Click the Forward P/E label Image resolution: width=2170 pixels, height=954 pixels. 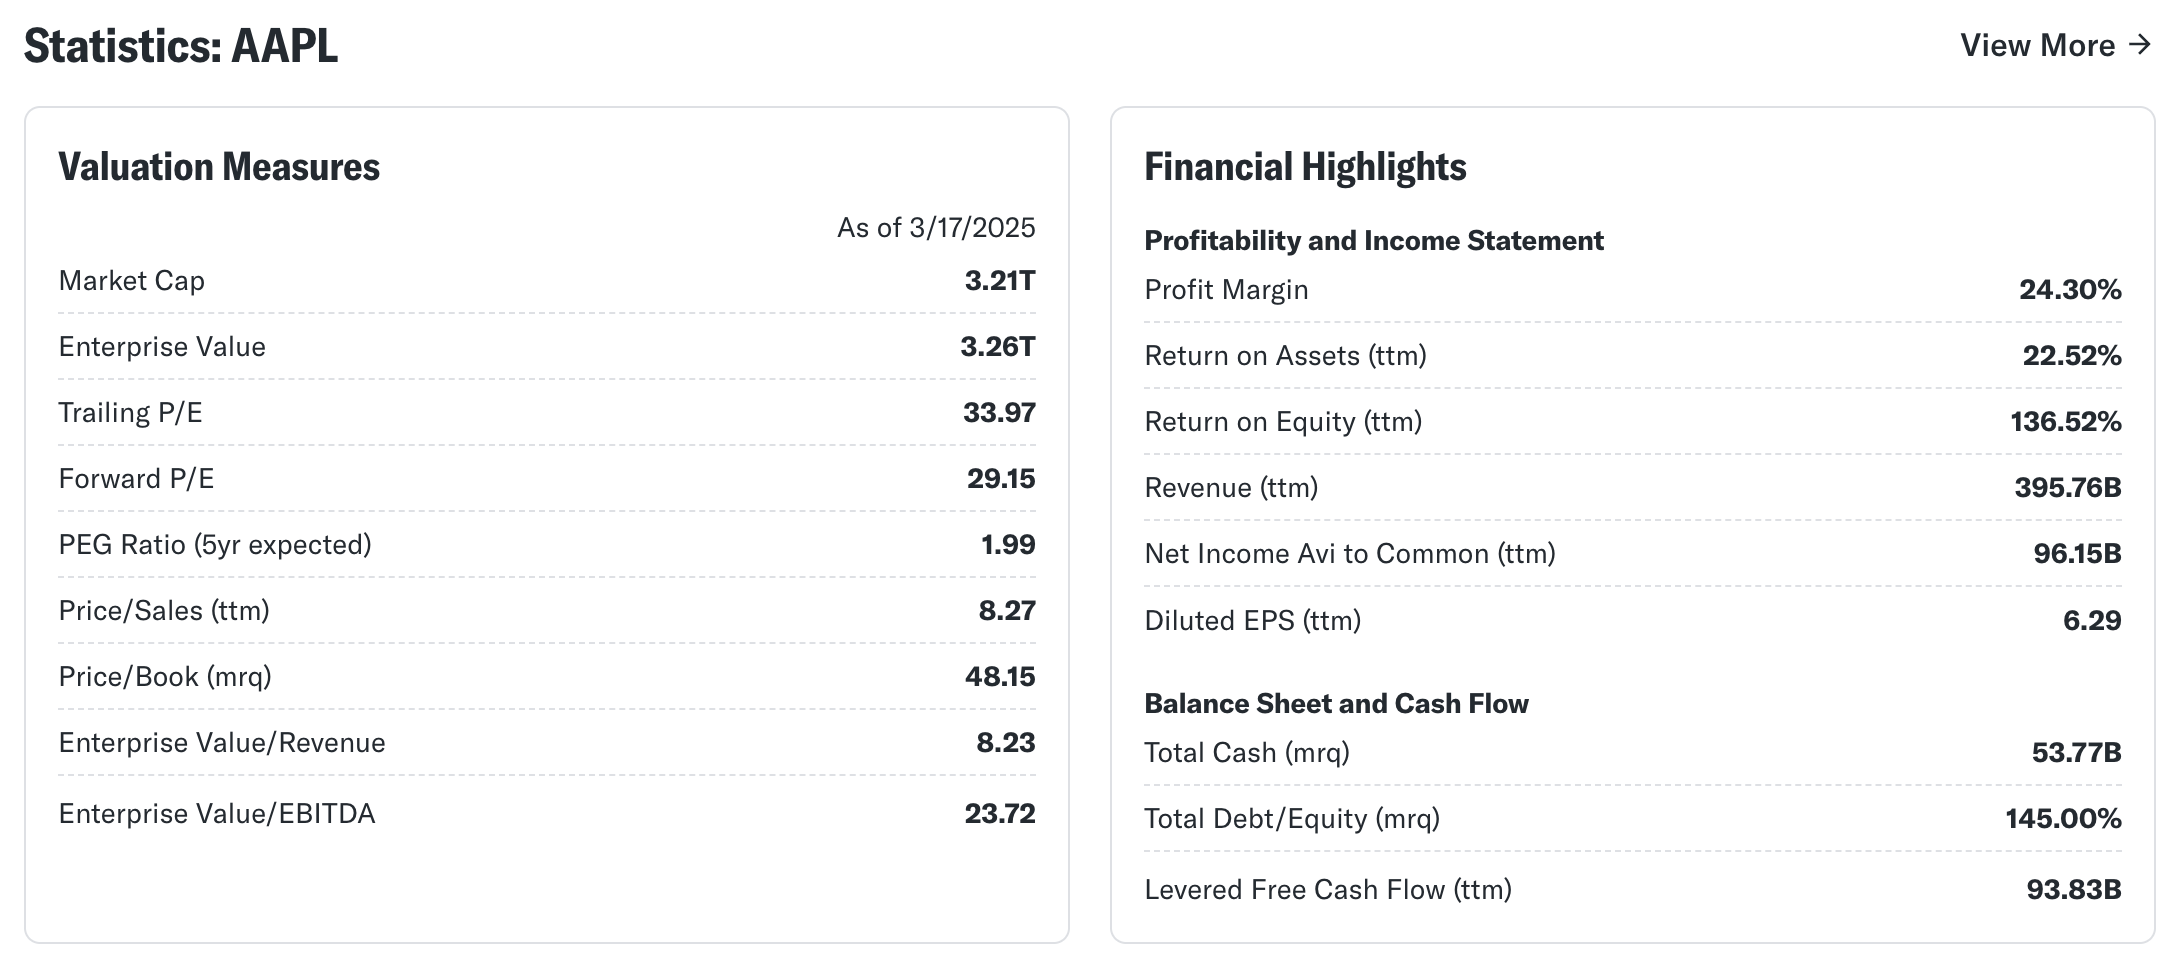(136, 479)
